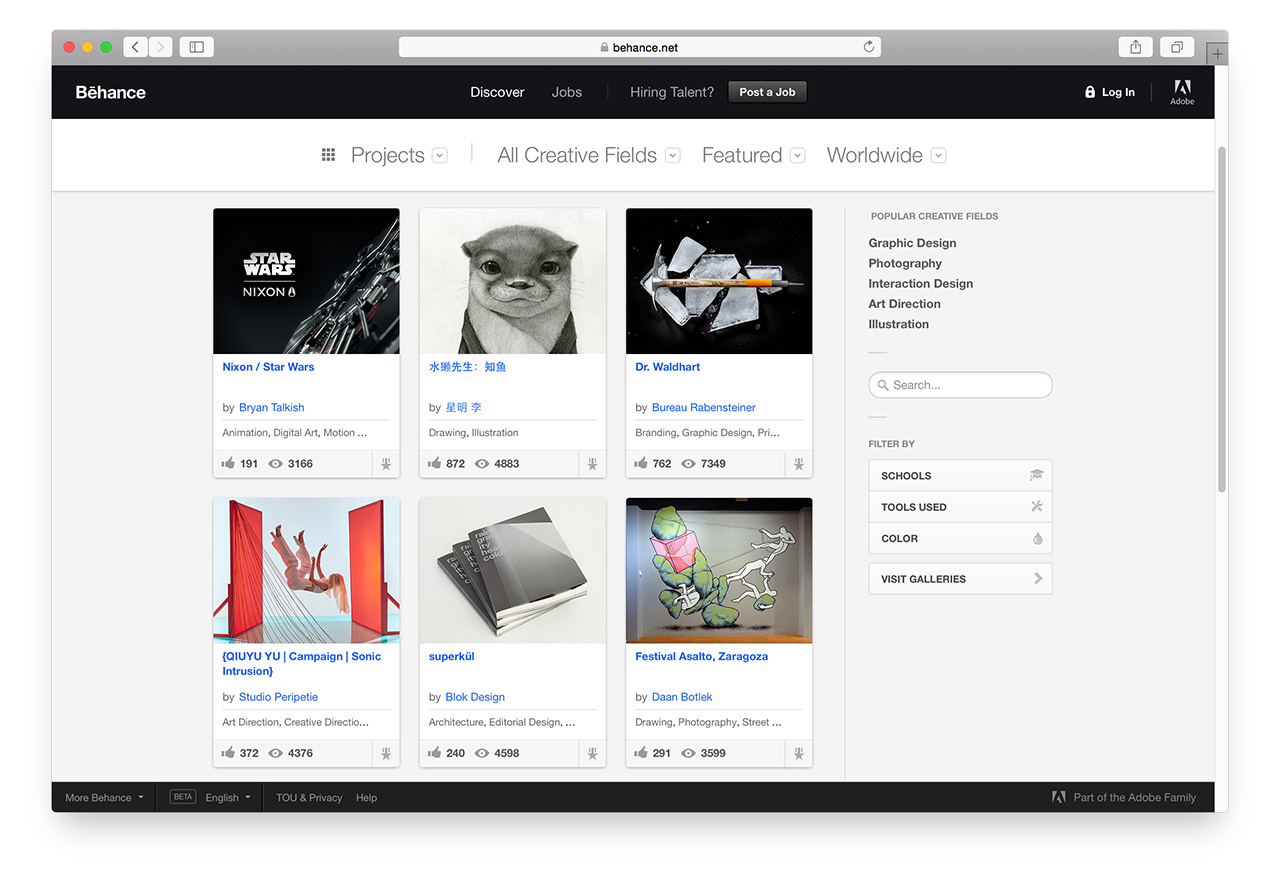Expand the Tools Used filter
This screenshot has width=1280, height=886.
(x=960, y=507)
